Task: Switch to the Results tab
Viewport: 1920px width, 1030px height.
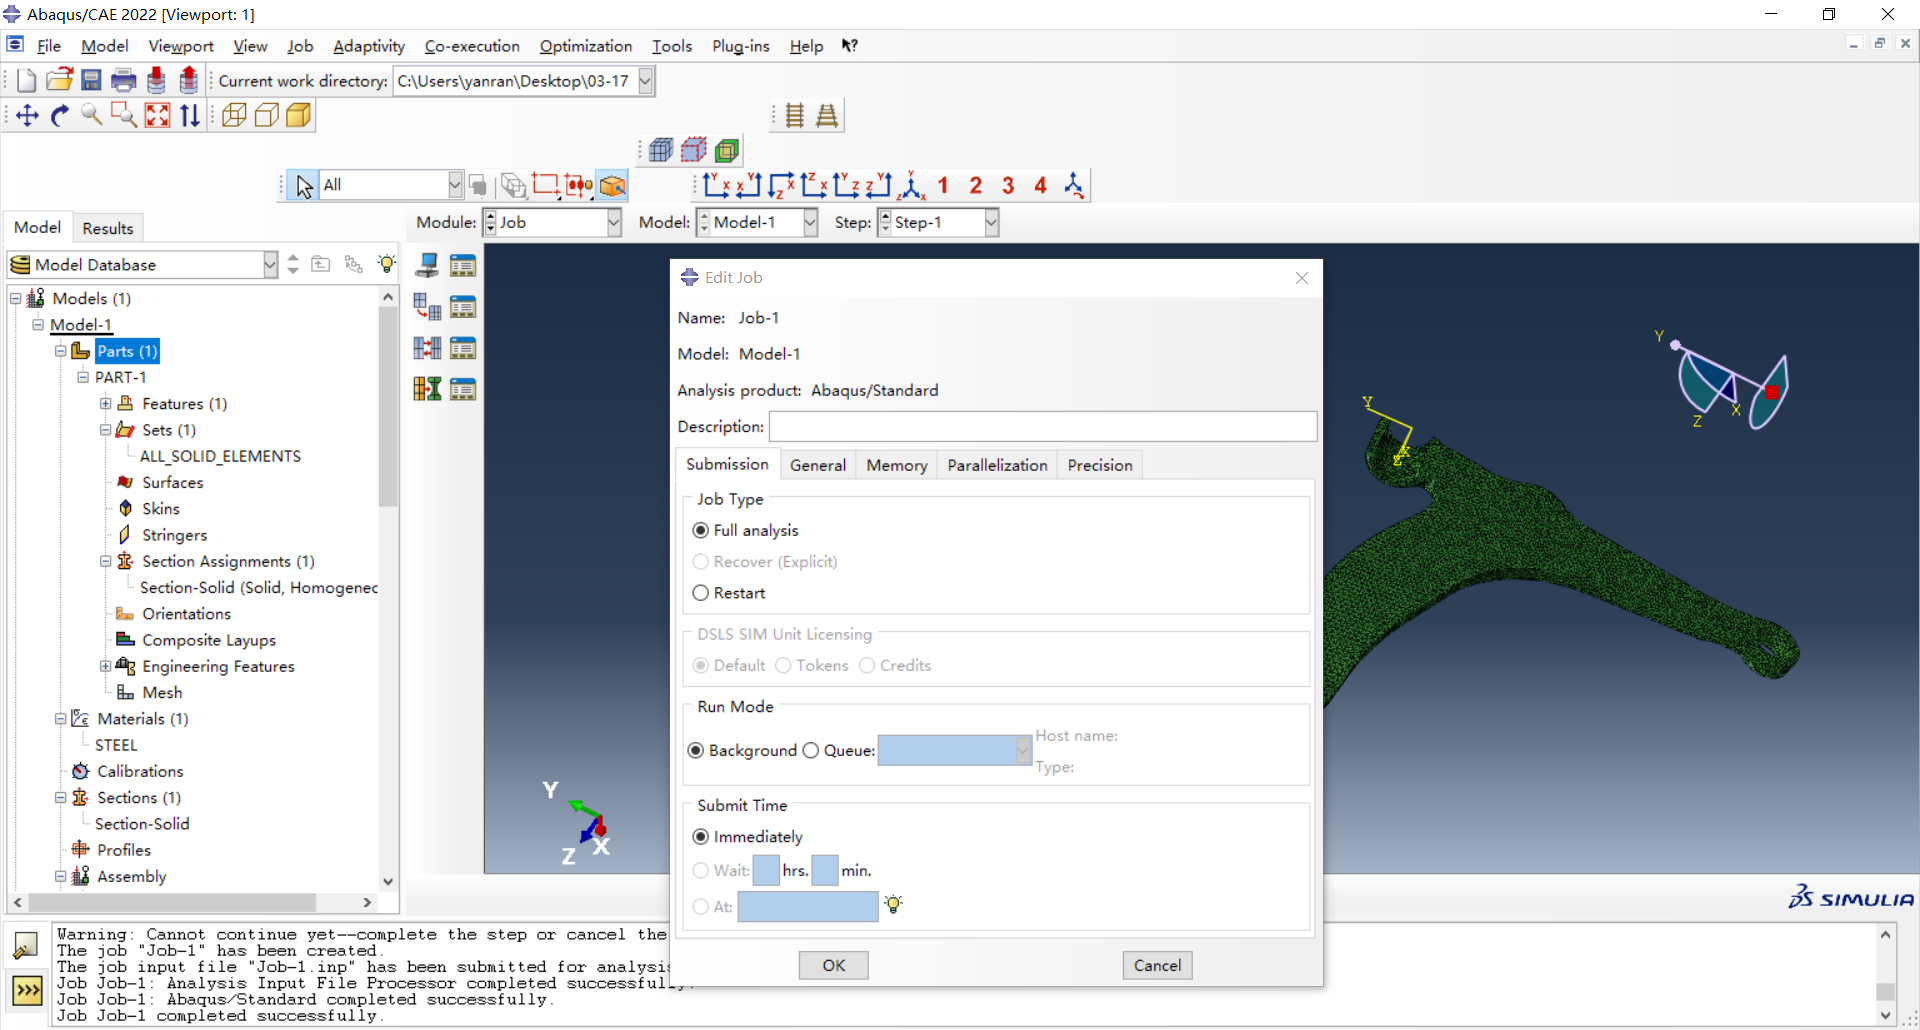Action: [x=108, y=228]
